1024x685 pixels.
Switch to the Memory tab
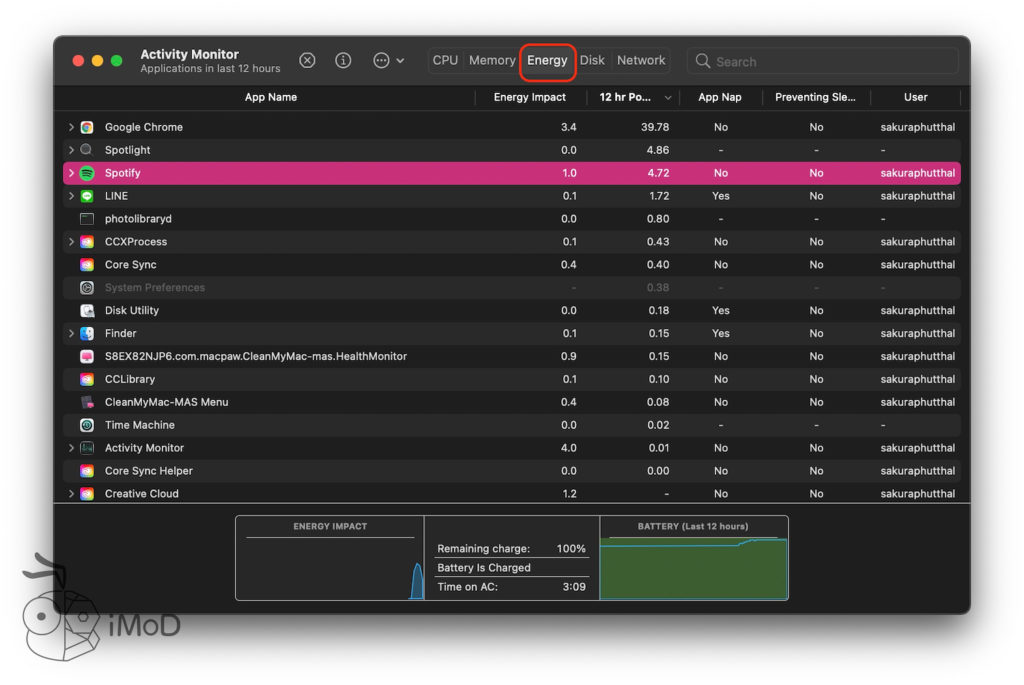pyautogui.click(x=492, y=61)
